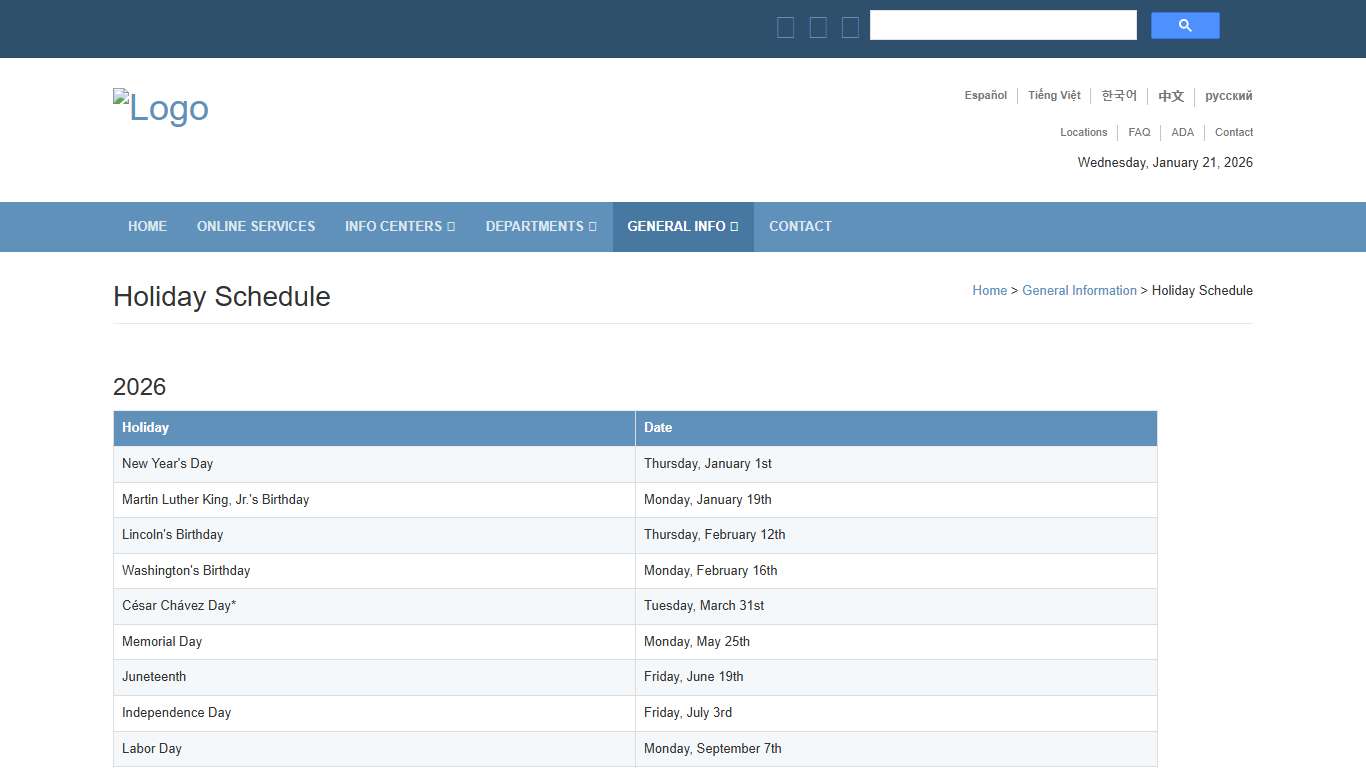
Task: Expand the Info Centers dropdown menu
Action: click(x=399, y=227)
